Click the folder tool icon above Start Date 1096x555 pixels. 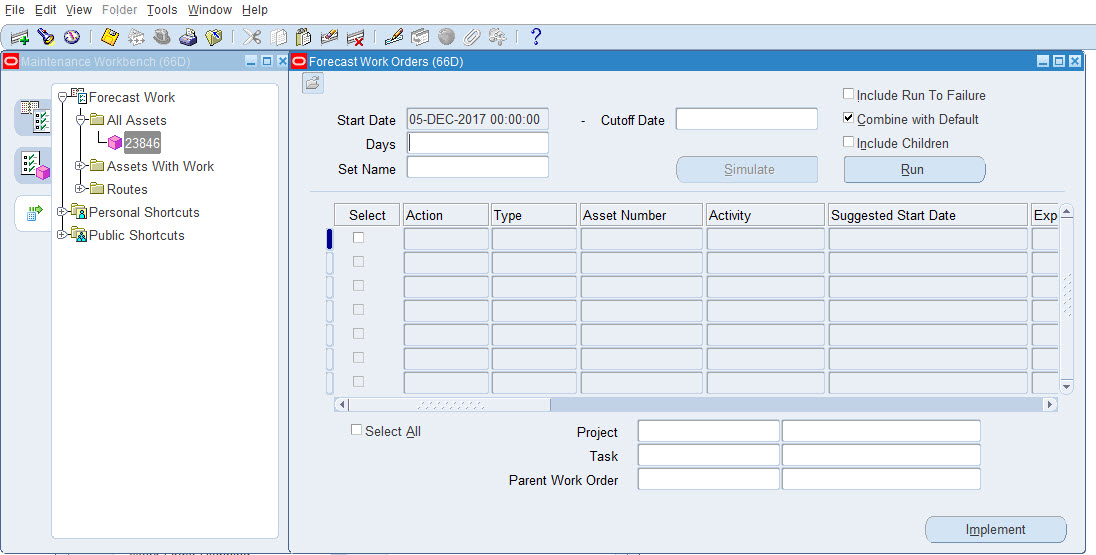(312, 83)
